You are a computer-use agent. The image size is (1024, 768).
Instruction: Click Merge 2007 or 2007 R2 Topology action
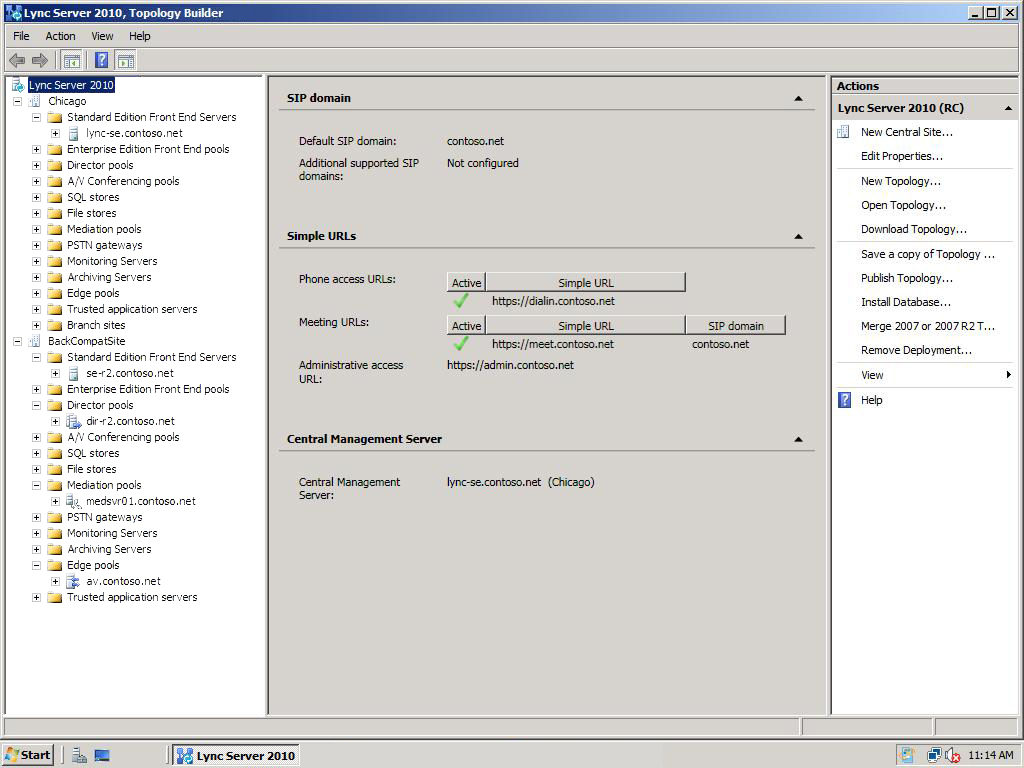point(927,326)
